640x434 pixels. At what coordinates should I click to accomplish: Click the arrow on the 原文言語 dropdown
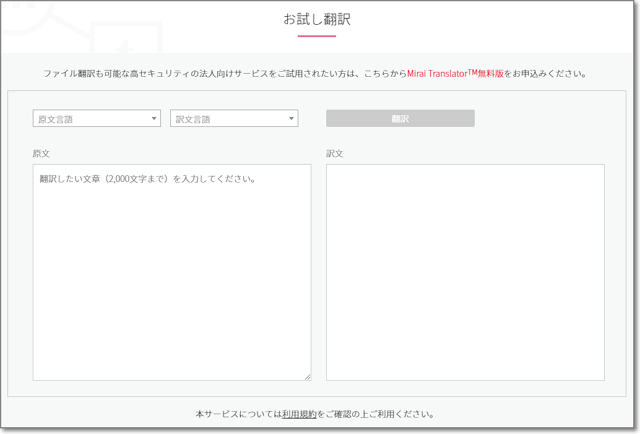[x=154, y=119]
